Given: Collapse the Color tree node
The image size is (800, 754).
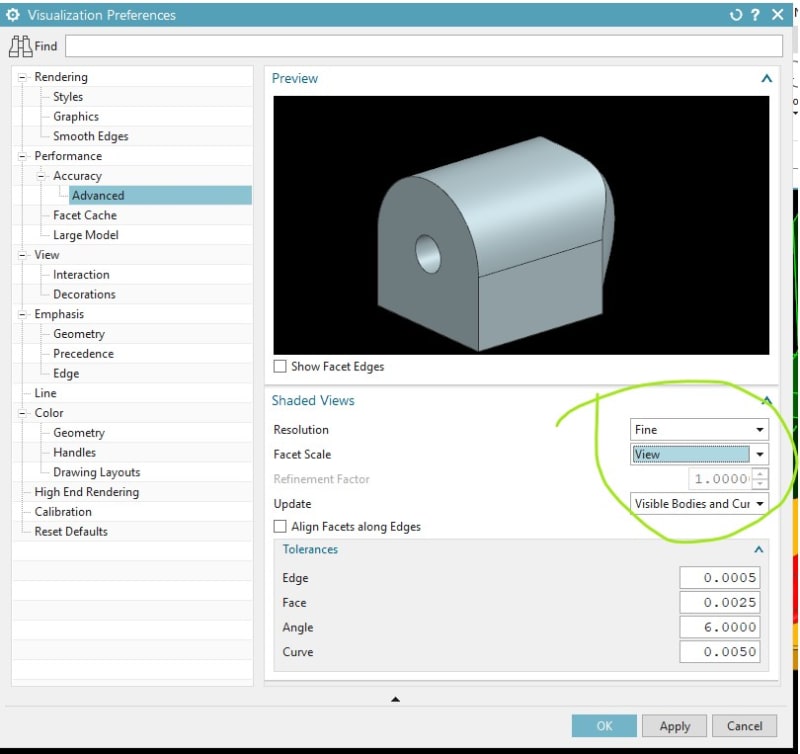Looking at the screenshot, I should (22, 414).
